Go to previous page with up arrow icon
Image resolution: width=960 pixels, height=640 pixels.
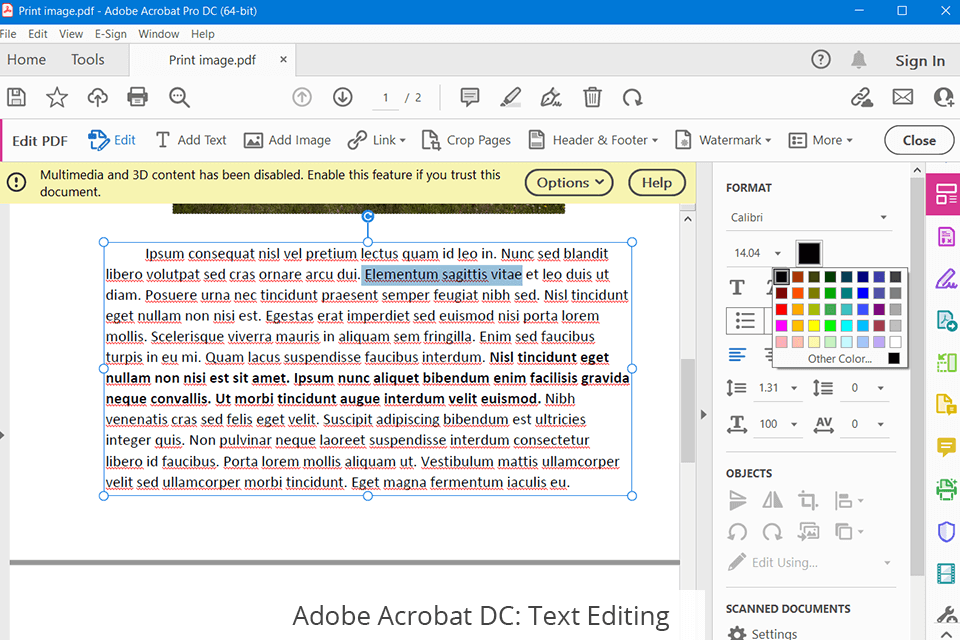(302, 97)
